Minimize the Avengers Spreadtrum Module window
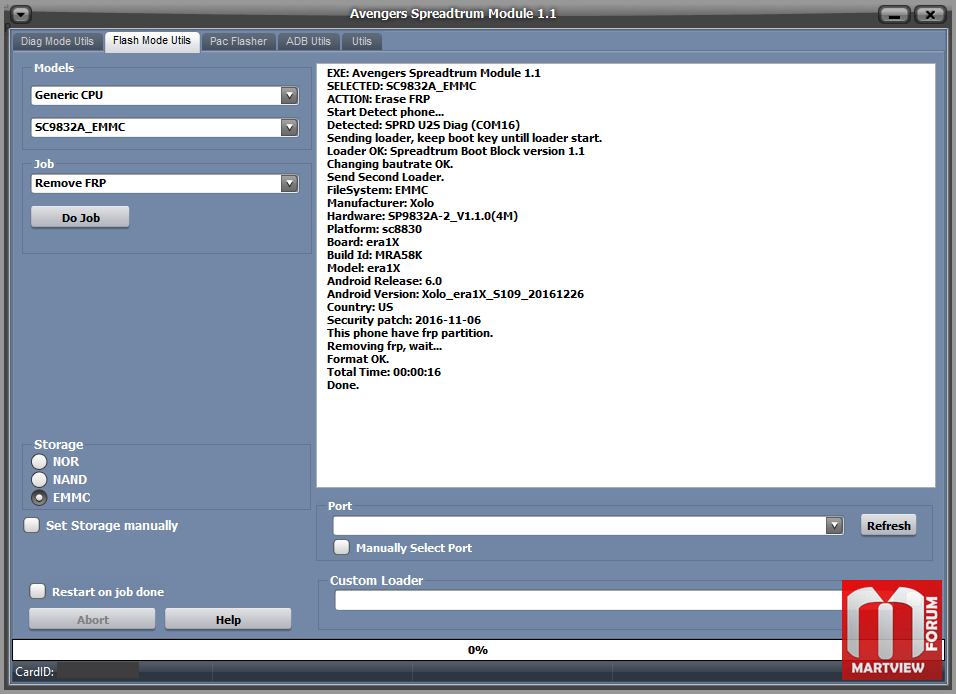 click(894, 15)
